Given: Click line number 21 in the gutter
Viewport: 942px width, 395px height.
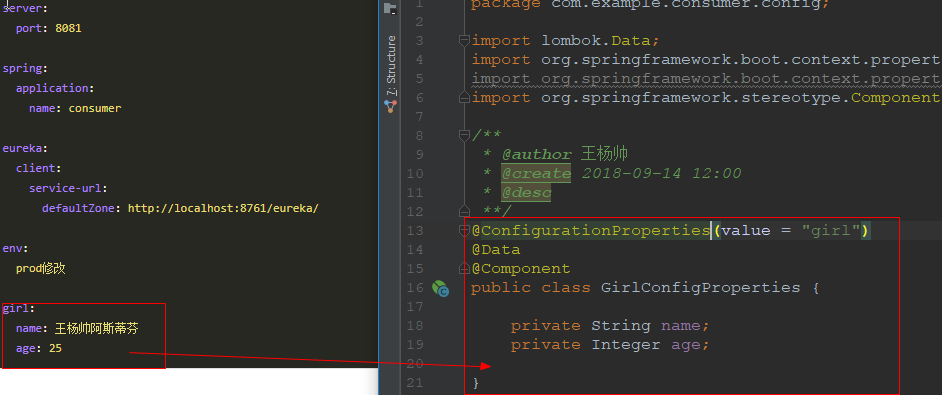Looking at the screenshot, I should (415, 382).
